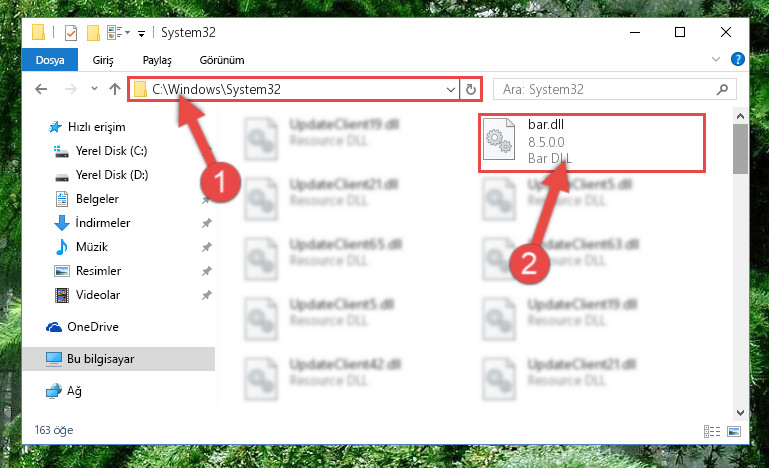Open the Help question mark icon
Screen dimensions: 769x468
pyautogui.click(x=737, y=59)
